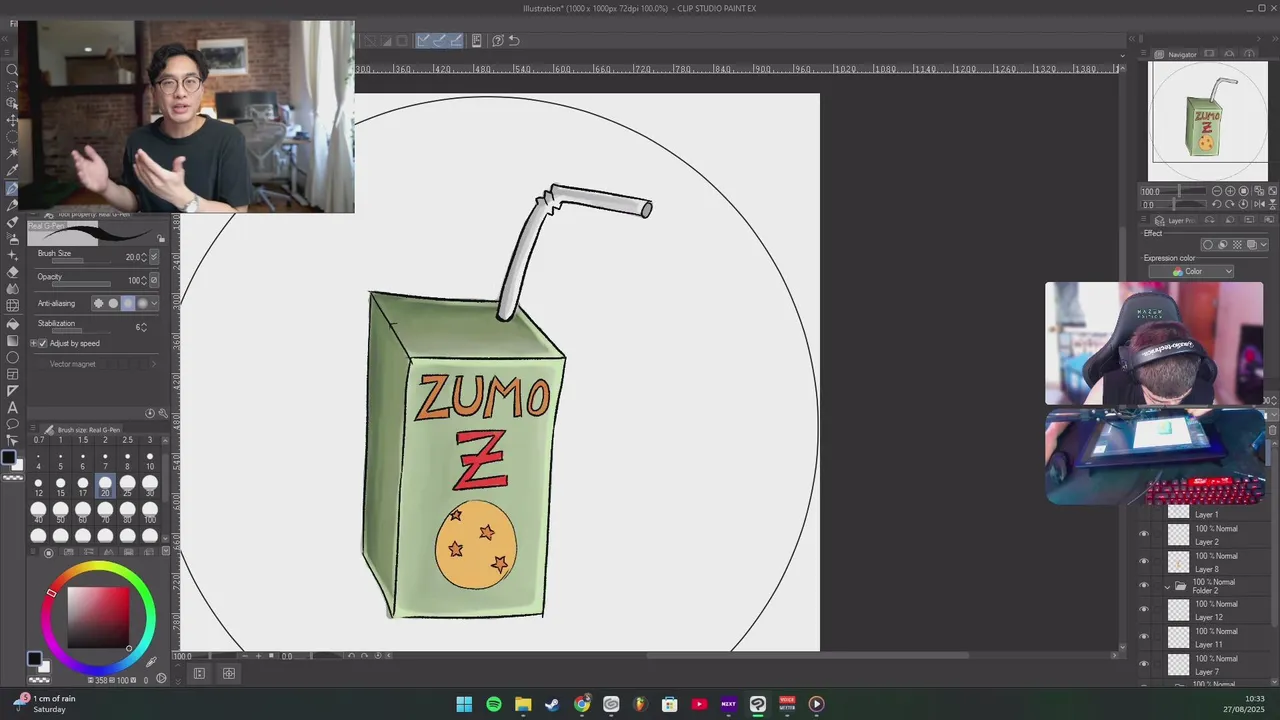
Task: Hide Layer 8 with its eye icon
Action: 1144,561
